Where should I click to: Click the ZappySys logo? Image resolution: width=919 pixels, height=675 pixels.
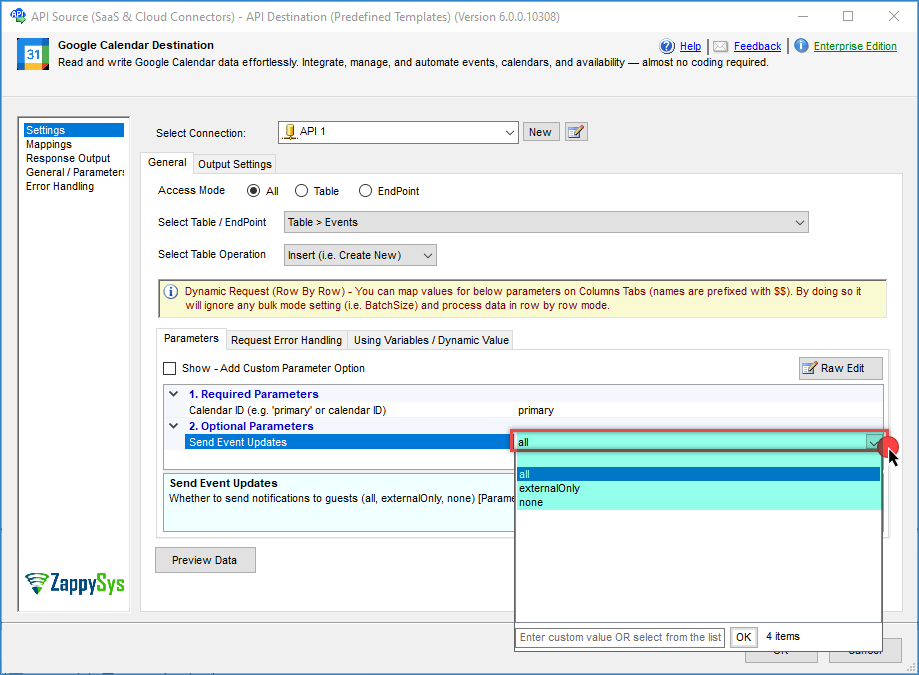[x=75, y=583]
